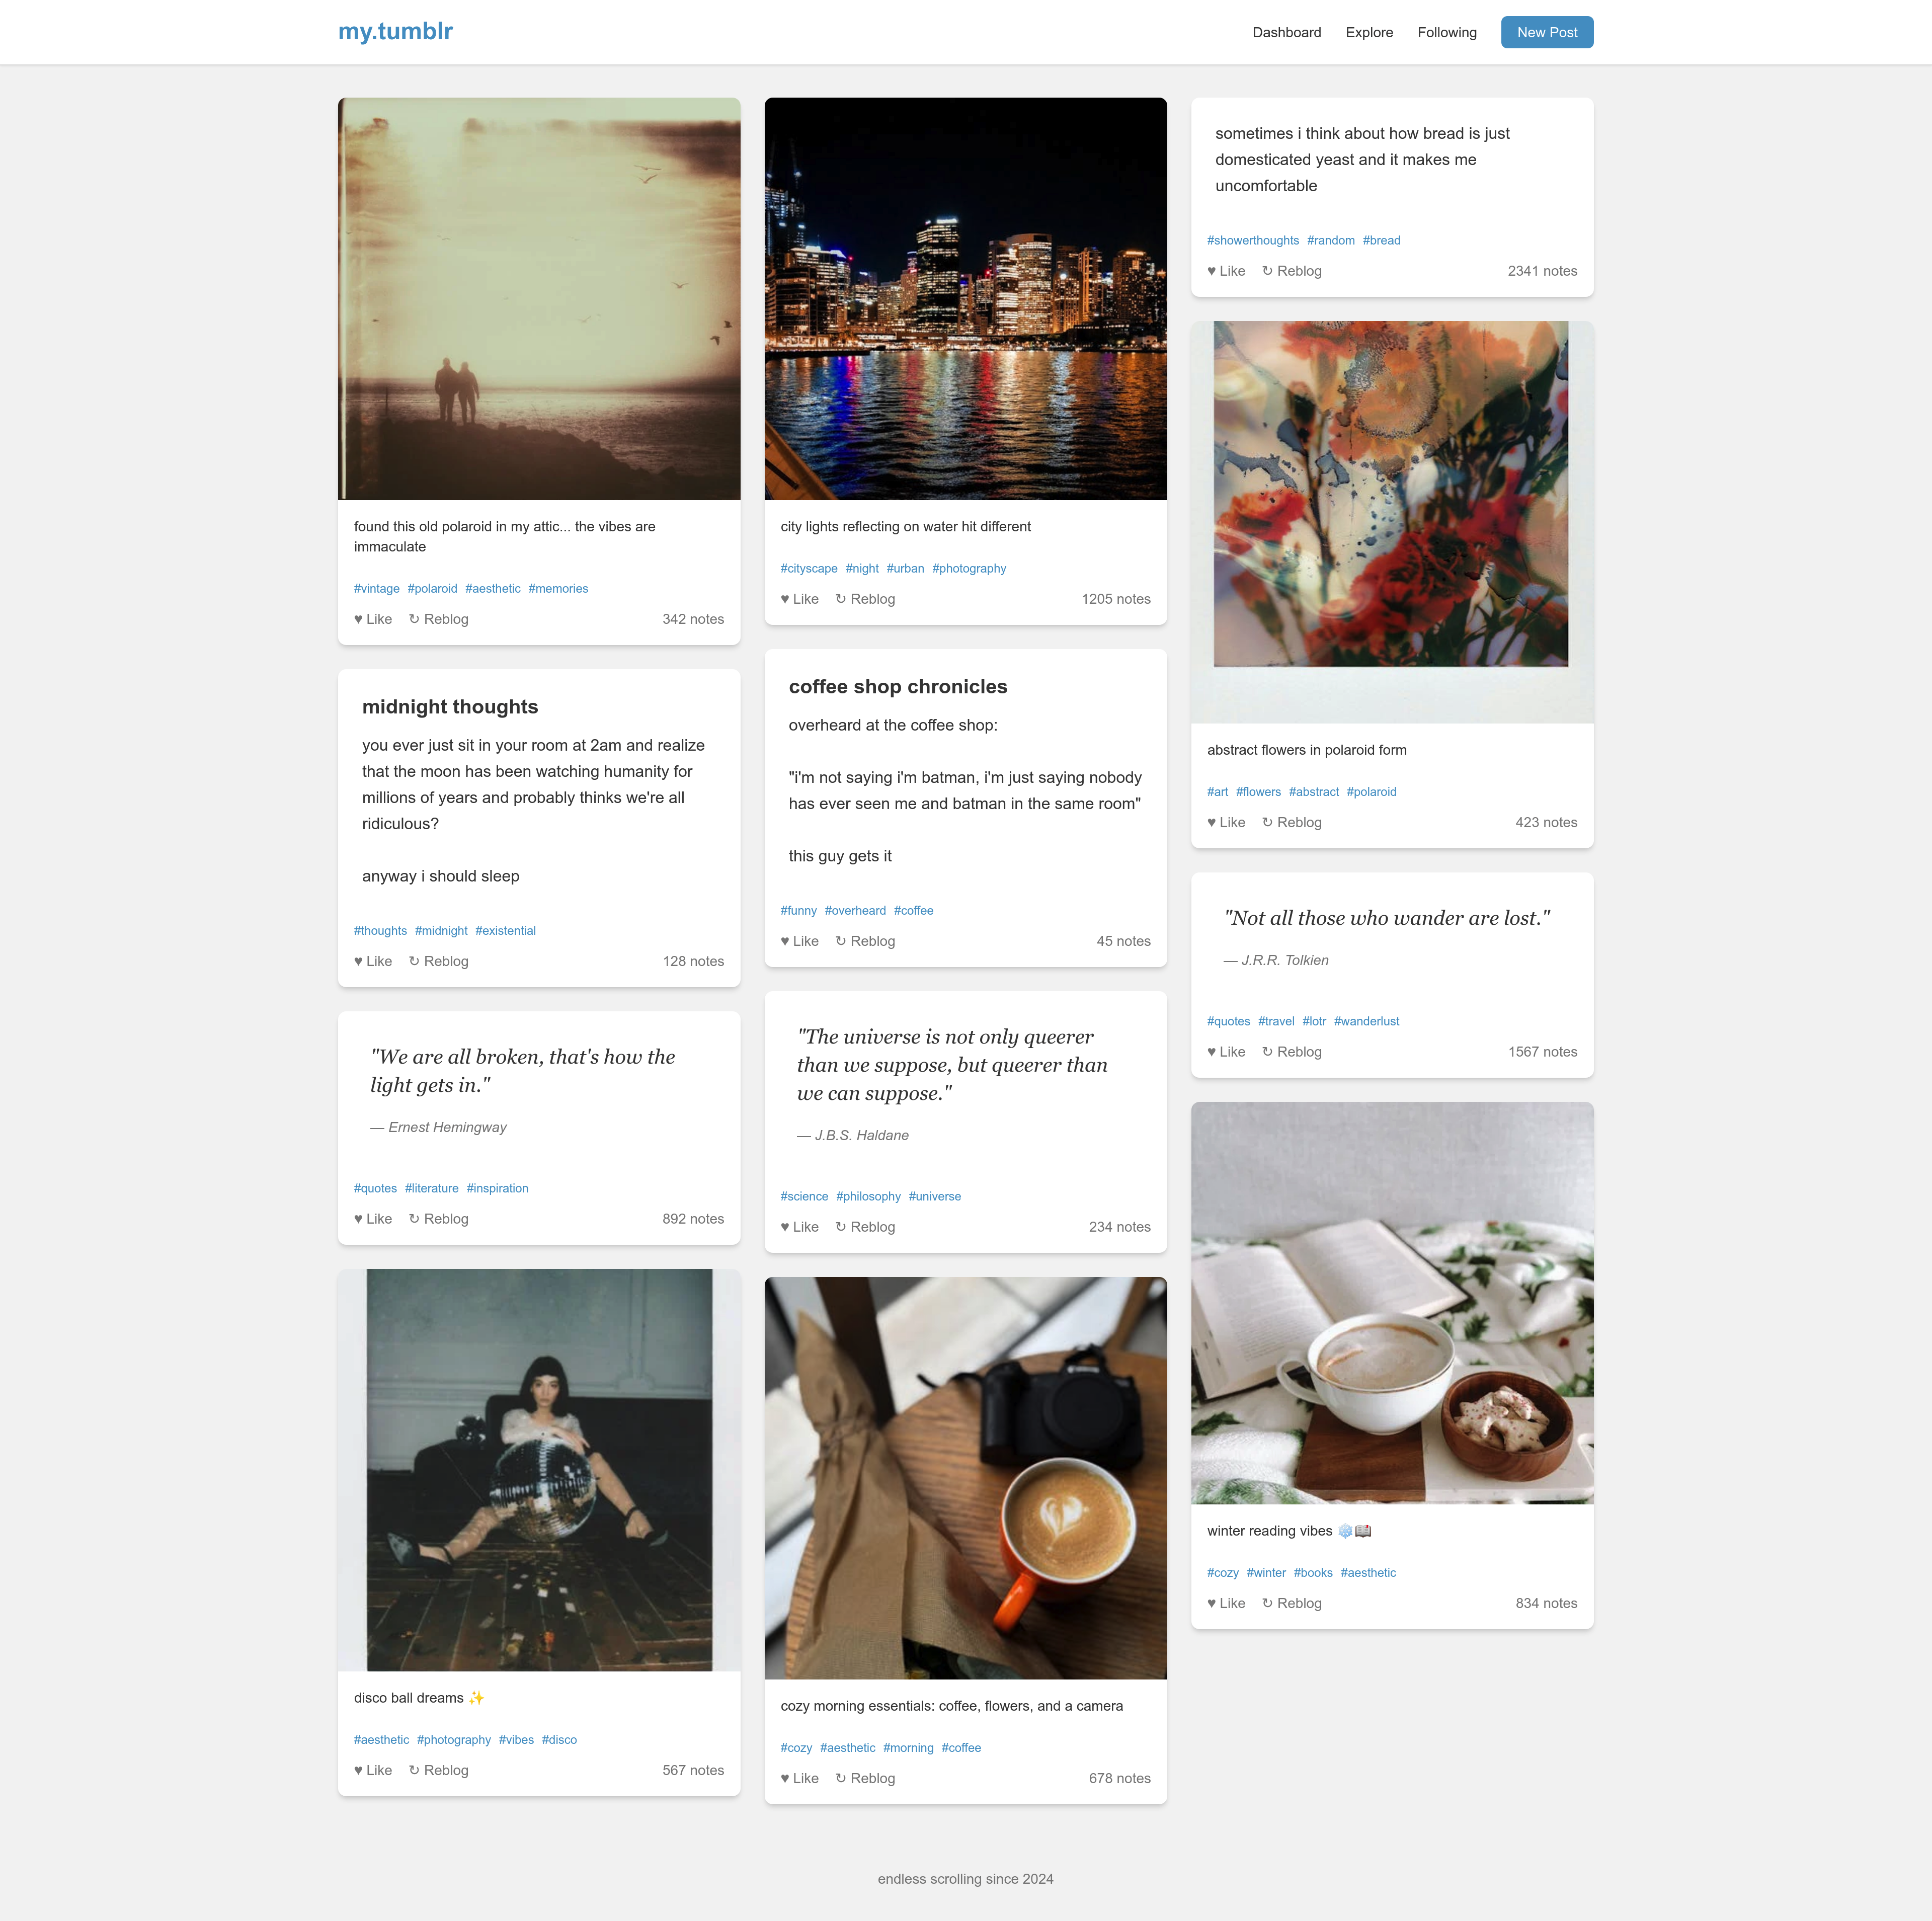The height and width of the screenshot is (1921, 1932).
Task: Like the Hemingway broken quote post
Action: (x=373, y=1219)
